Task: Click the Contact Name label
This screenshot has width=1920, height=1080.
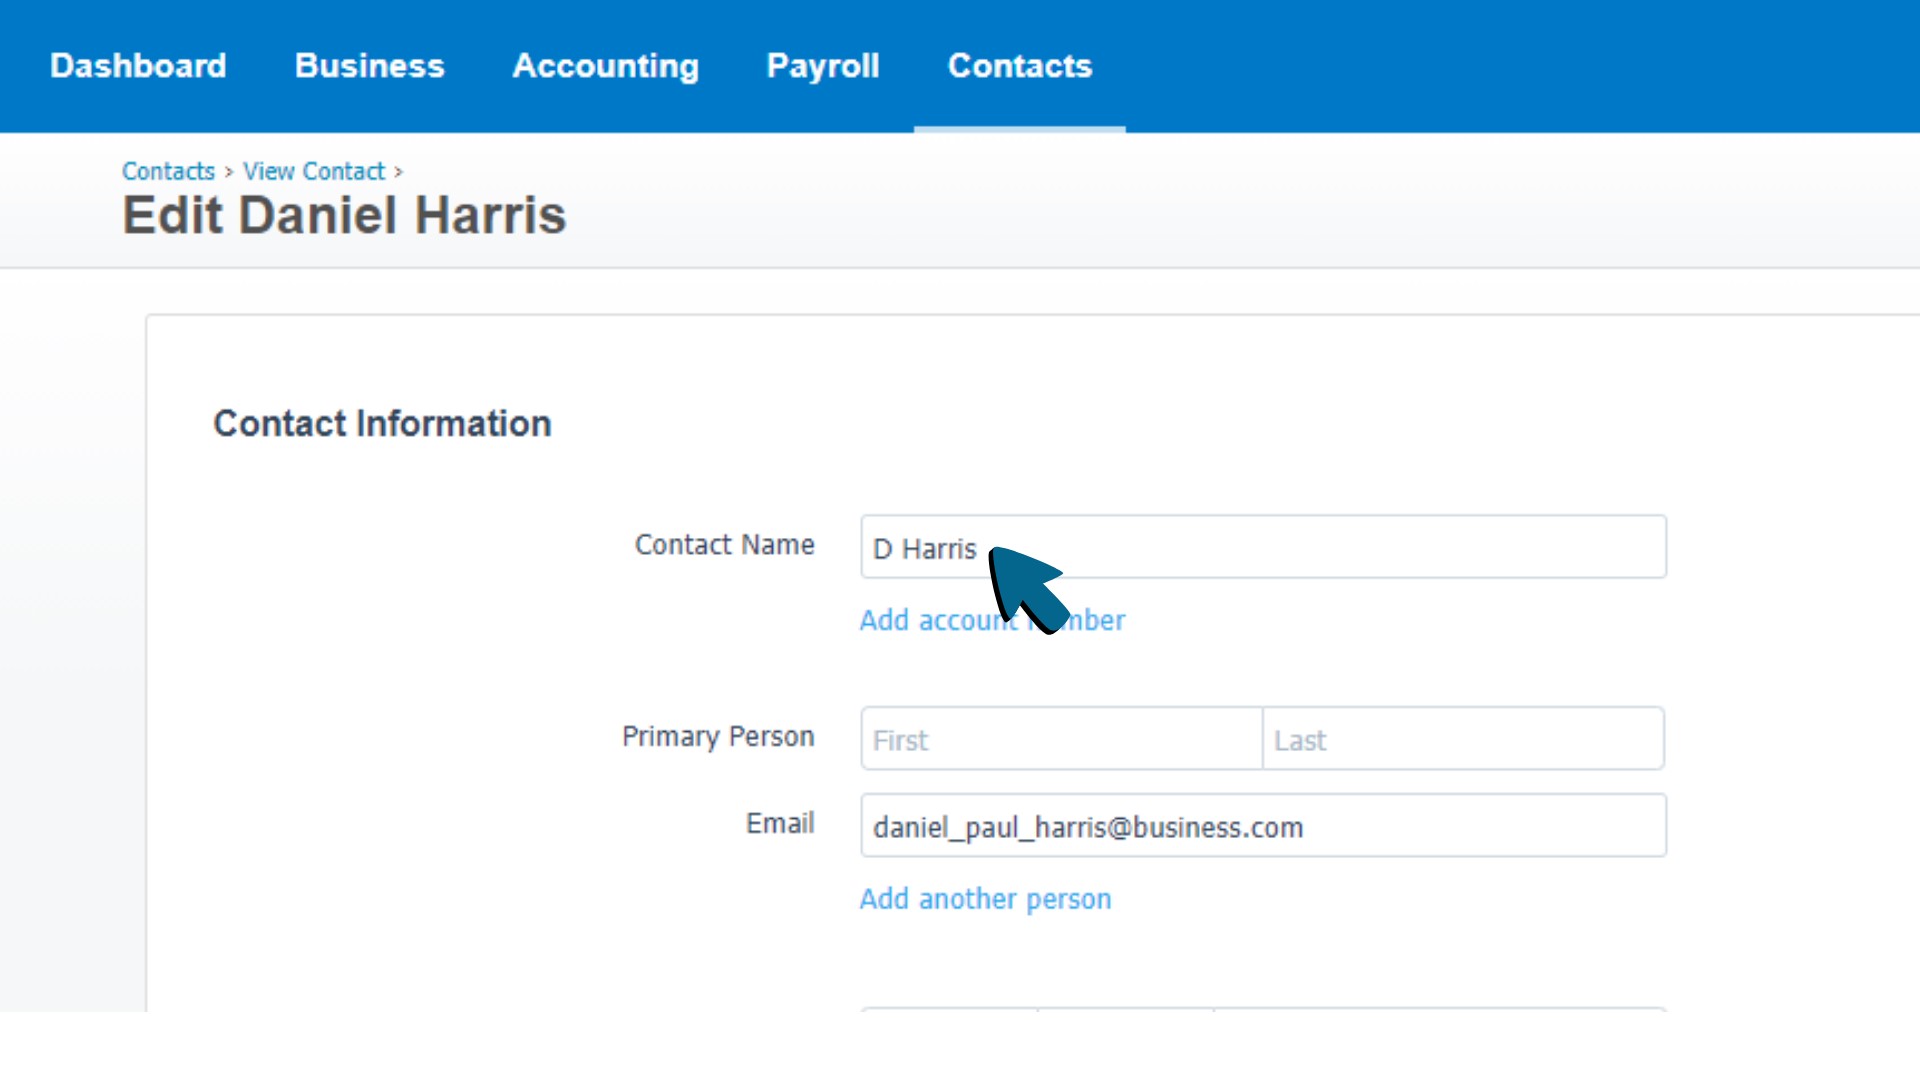Action: click(x=724, y=545)
